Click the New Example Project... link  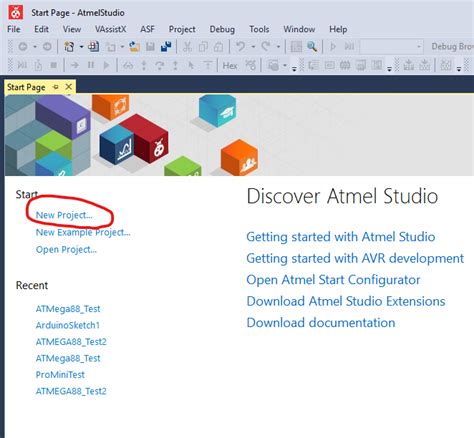tap(83, 232)
